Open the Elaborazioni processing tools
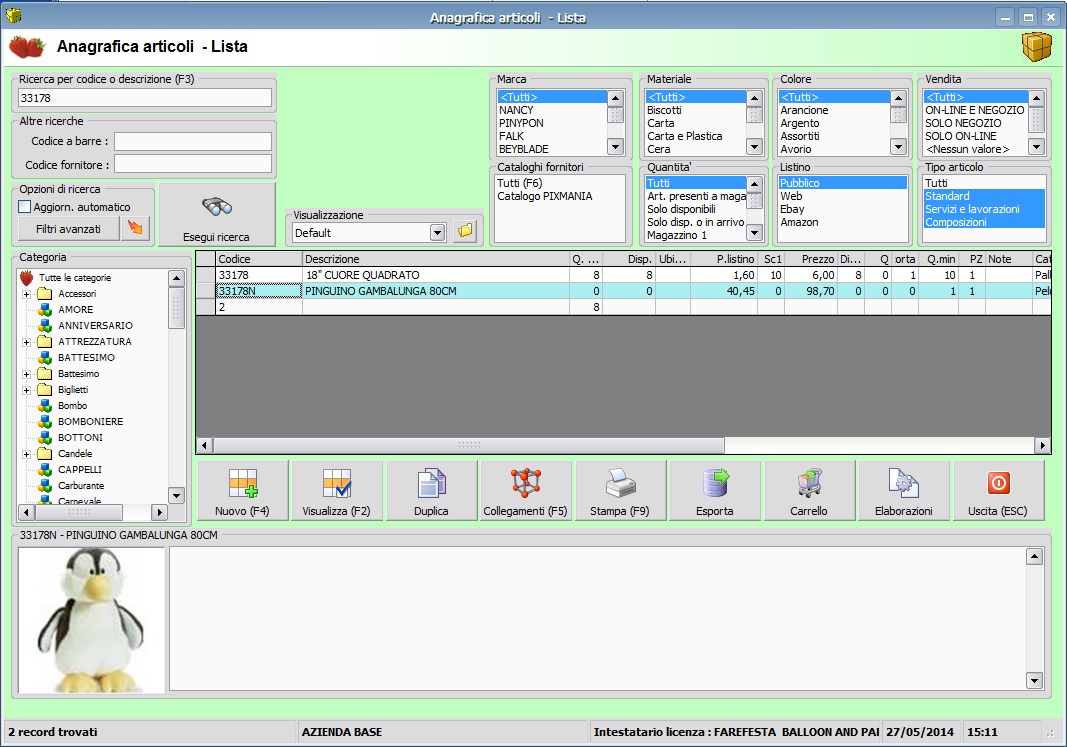 coord(903,491)
